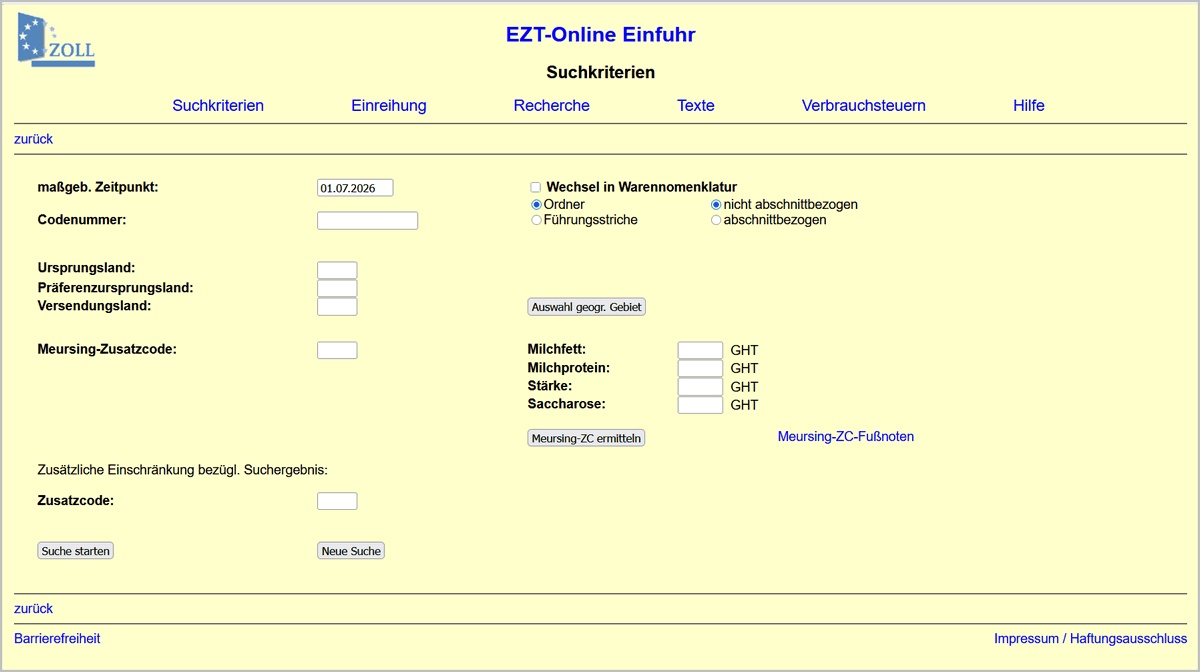1200x672 pixels.
Task: Select the Führungsstriche radio button
Action: coord(536,220)
